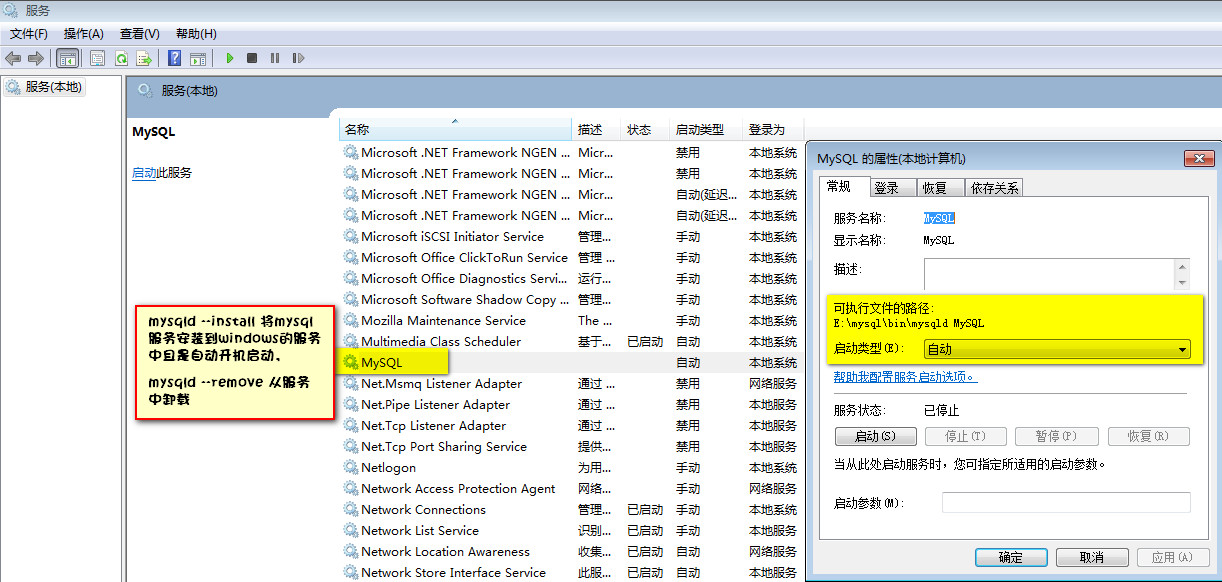Screen dimensions: 1222x582
Task: Click gear icon of Mozilla Maintenance Service
Action: [351, 320]
